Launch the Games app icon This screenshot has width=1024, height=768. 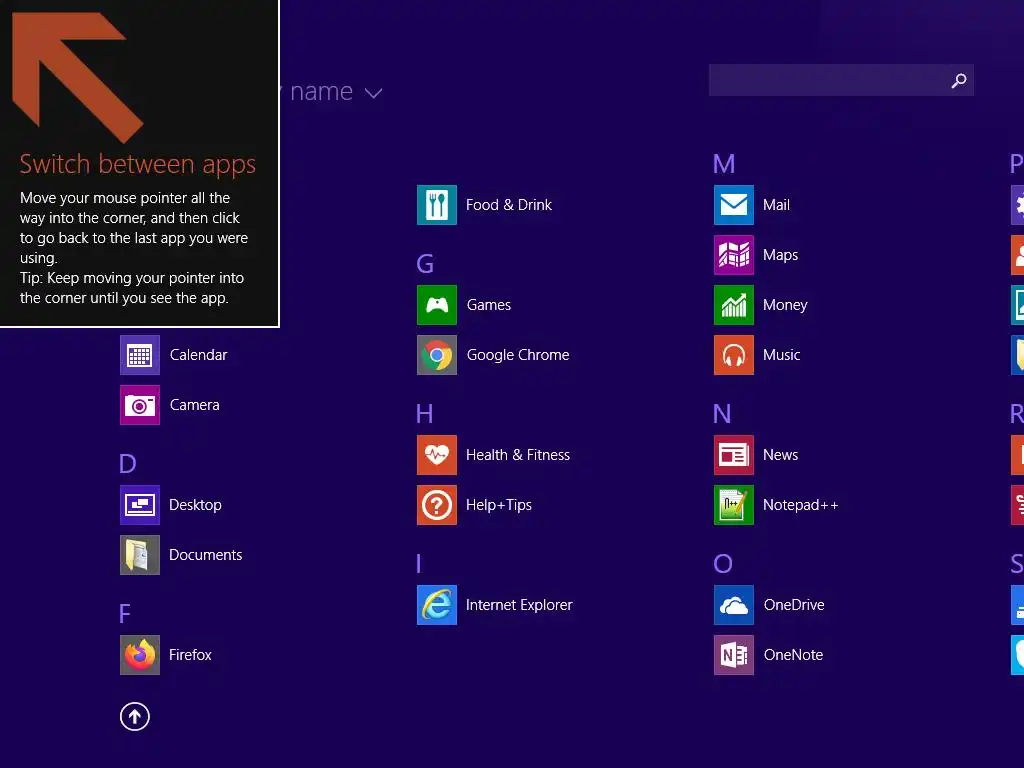tap(437, 305)
